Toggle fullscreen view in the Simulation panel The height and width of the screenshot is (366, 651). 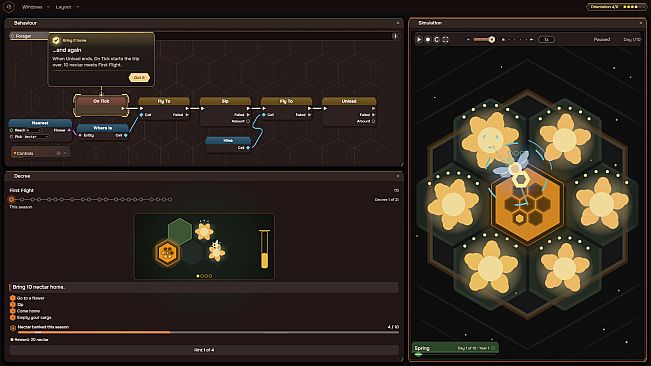(x=445, y=39)
